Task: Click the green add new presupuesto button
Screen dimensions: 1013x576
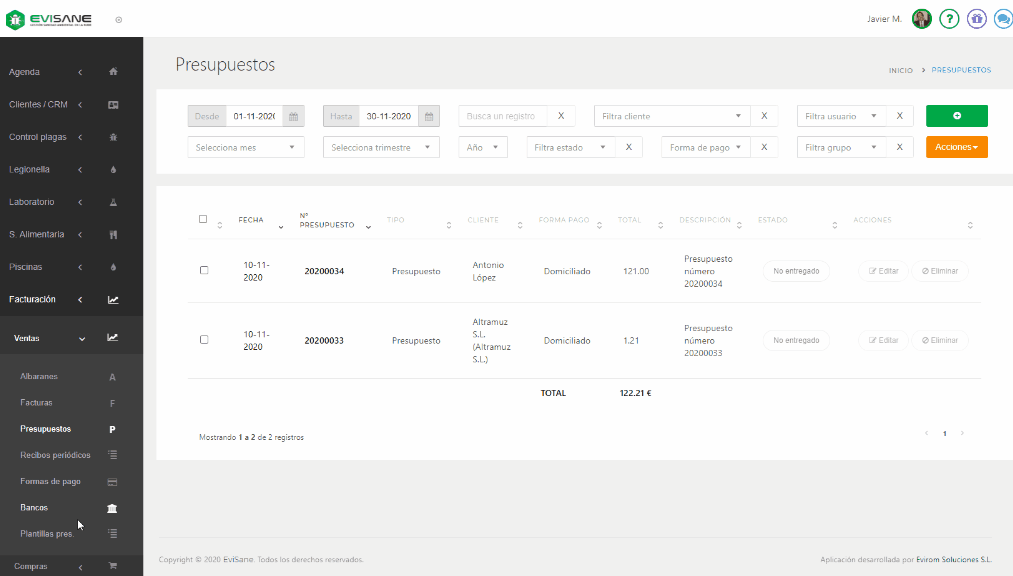Action: [x=956, y=116]
